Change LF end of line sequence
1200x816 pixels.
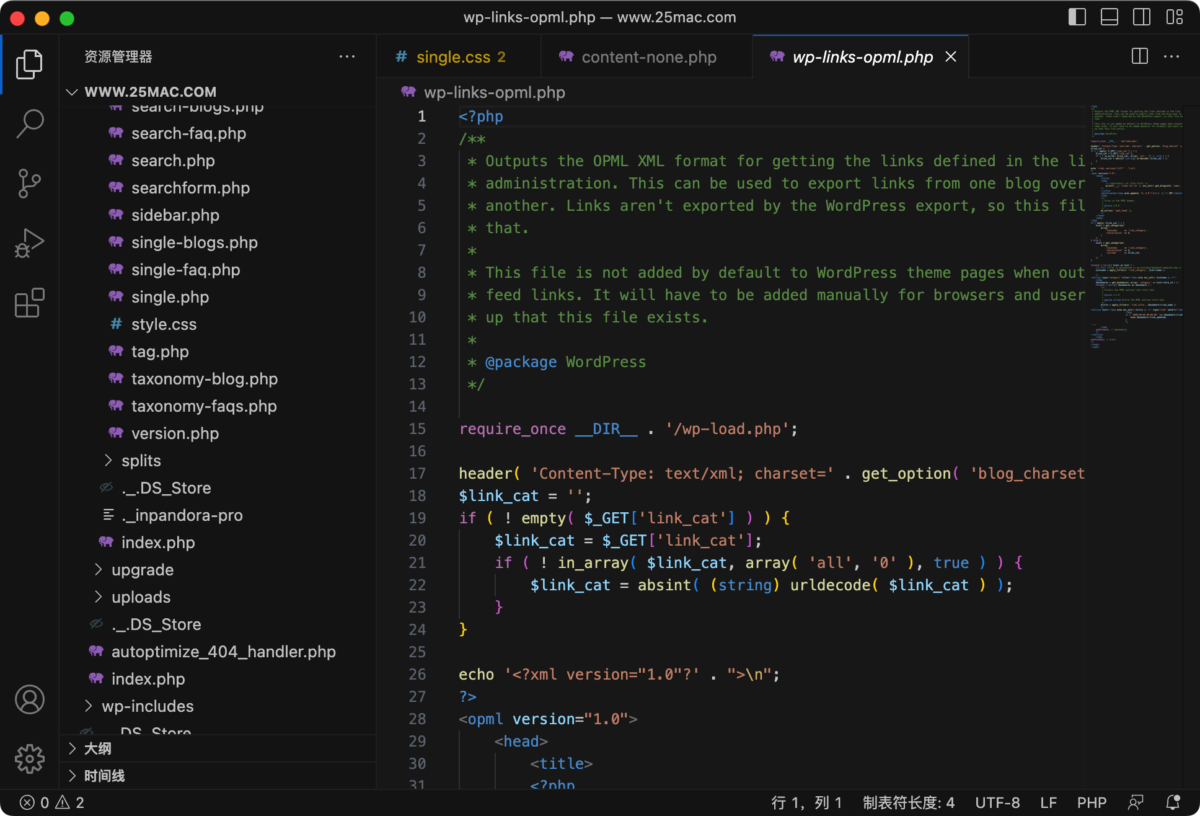[1048, 802]
